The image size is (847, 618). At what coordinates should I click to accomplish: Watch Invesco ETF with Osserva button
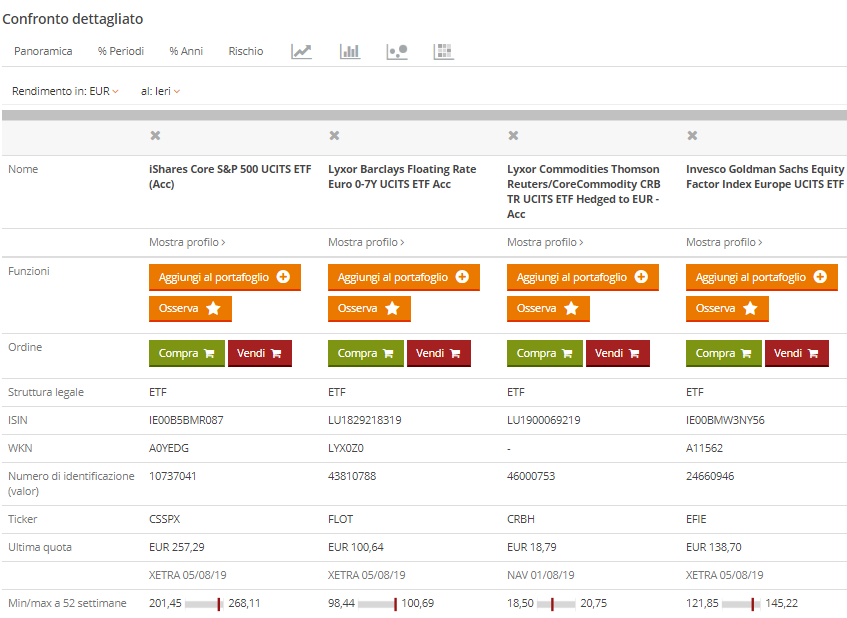click(x=727, y=309)
